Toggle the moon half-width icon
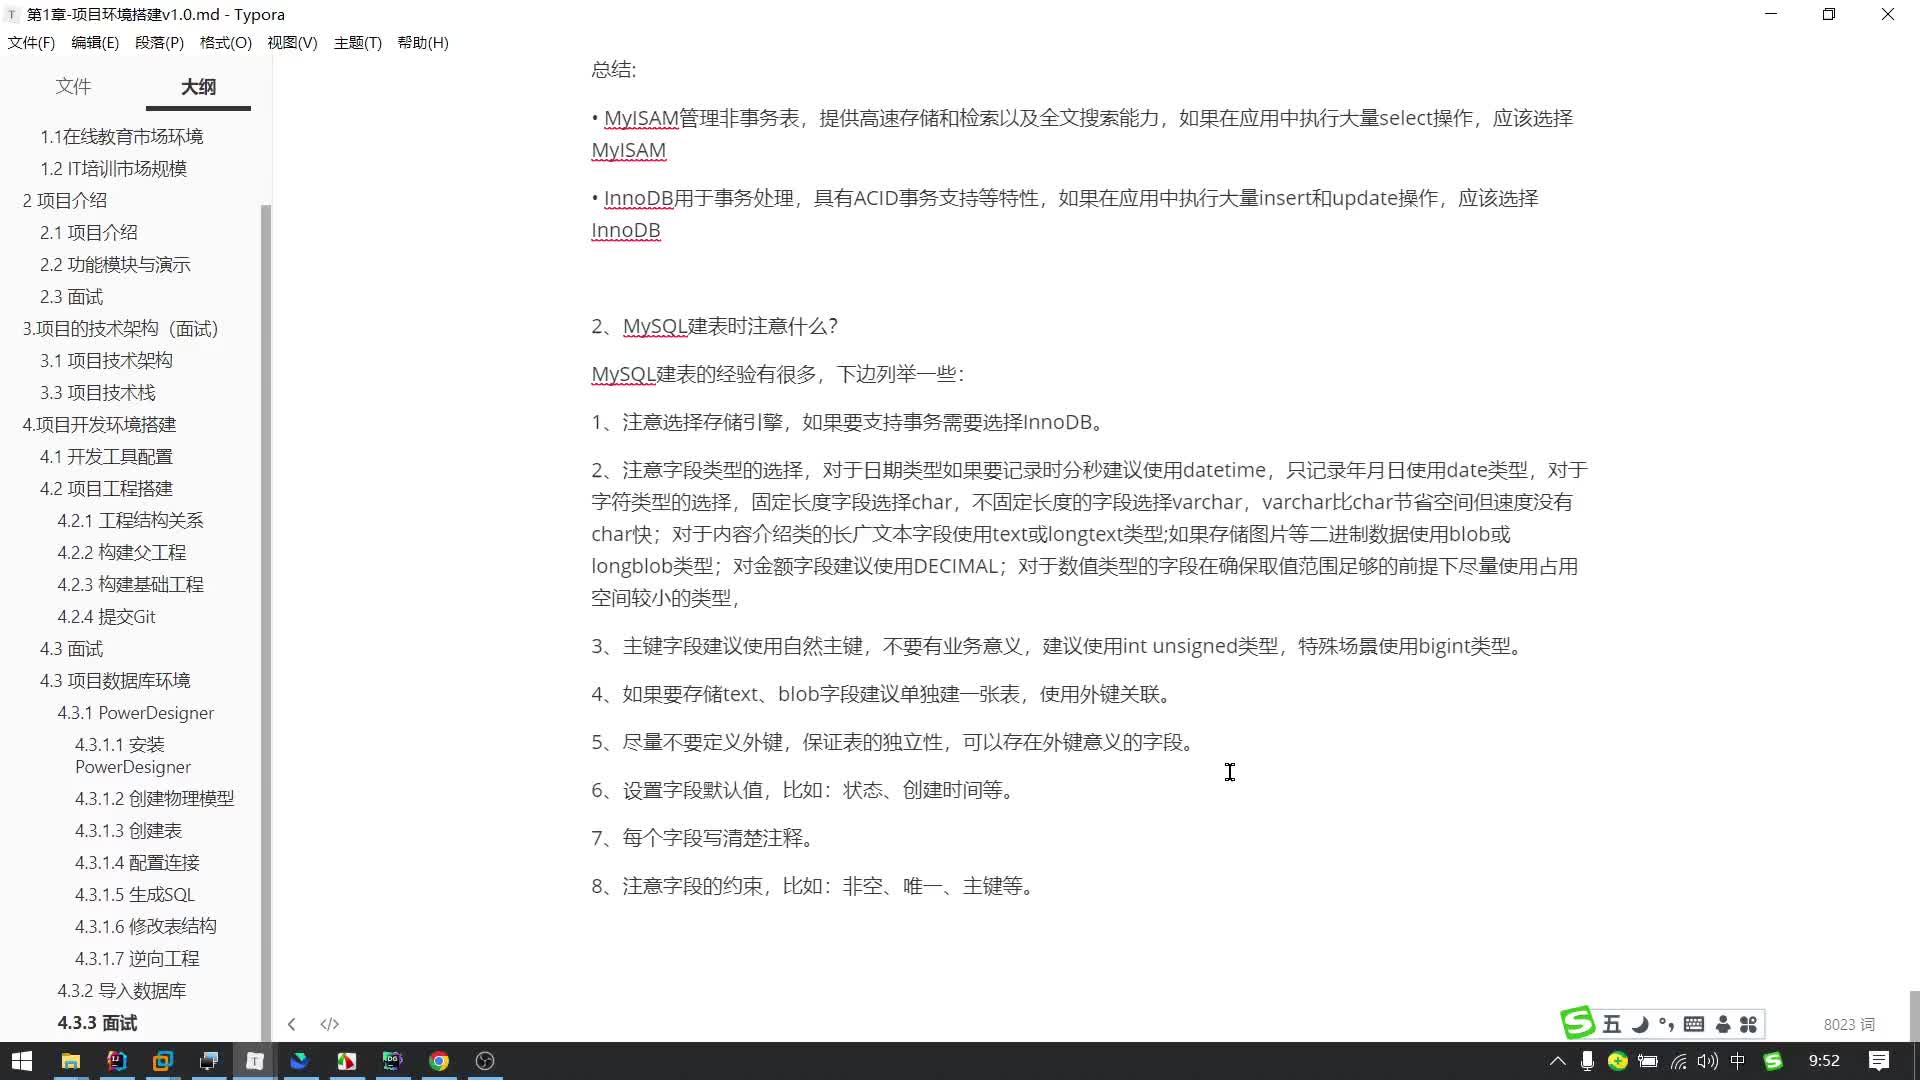This screenshot has height=1080, width=1920. (1640, 1024)
